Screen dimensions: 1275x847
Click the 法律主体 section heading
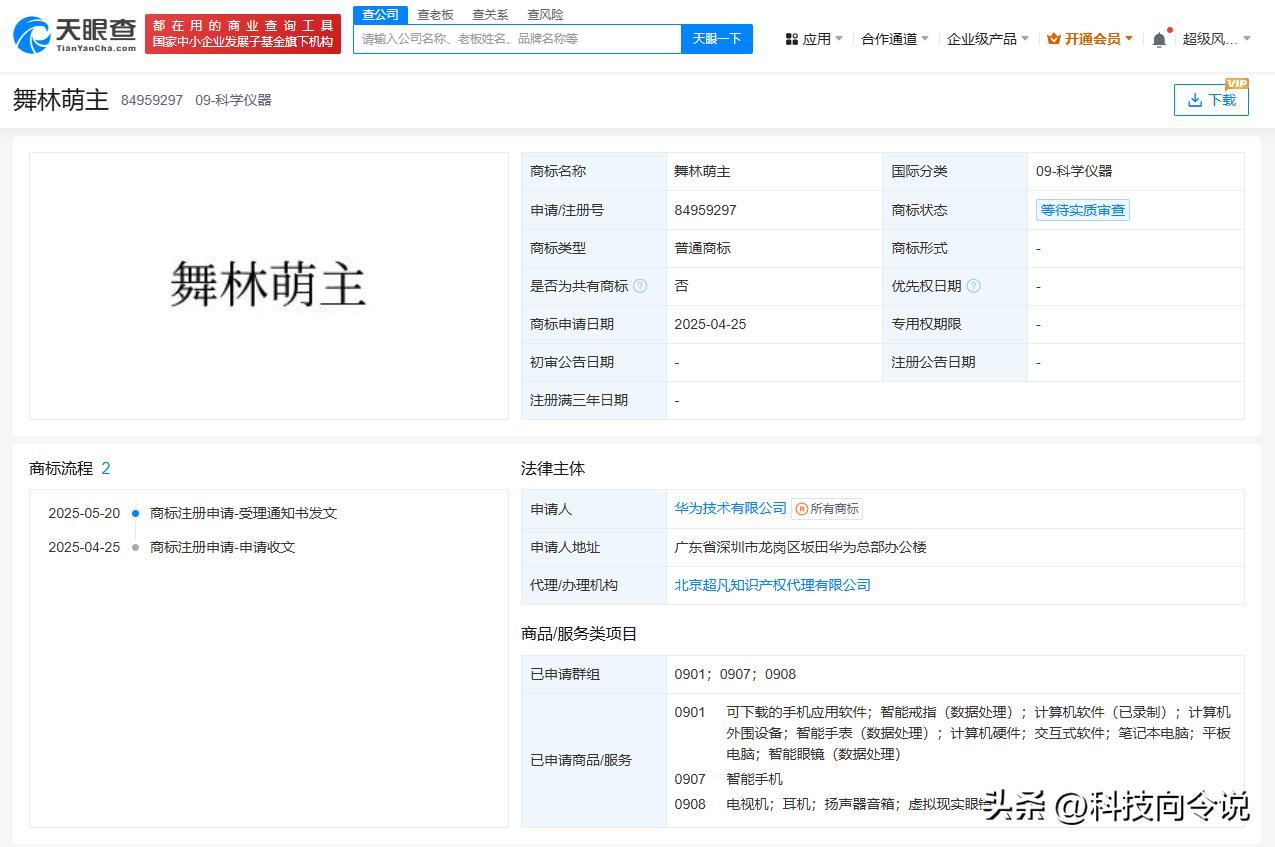click(x=553, y=468)
